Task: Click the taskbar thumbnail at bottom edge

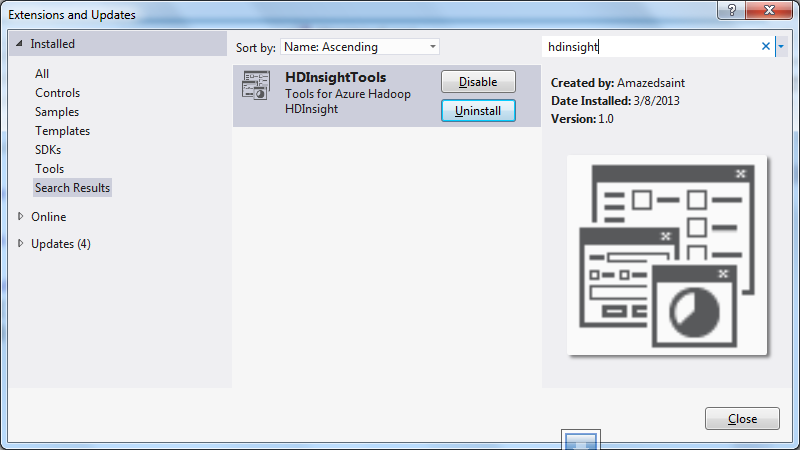Action: (581, 440)
